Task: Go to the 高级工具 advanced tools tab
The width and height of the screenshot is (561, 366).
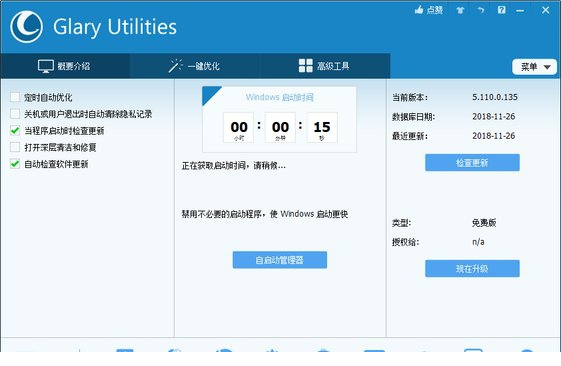Action: click(324, 66)
